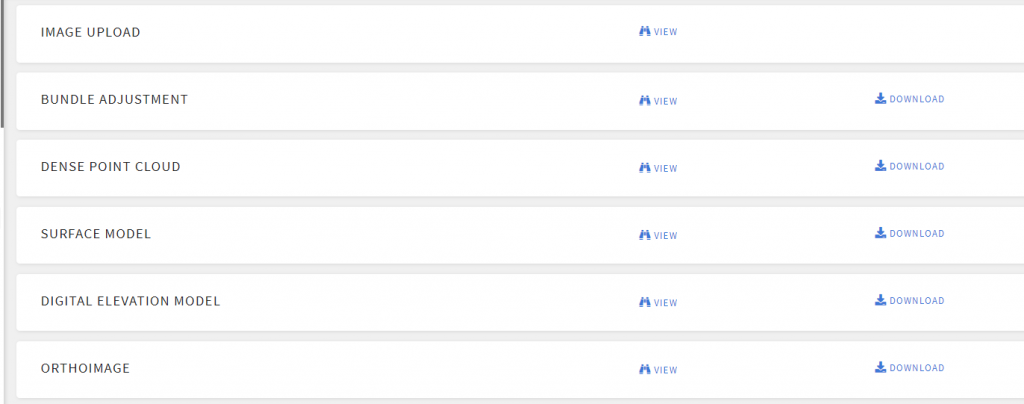Click download arrow icon for Dense Point Cloud

(880, 166)
